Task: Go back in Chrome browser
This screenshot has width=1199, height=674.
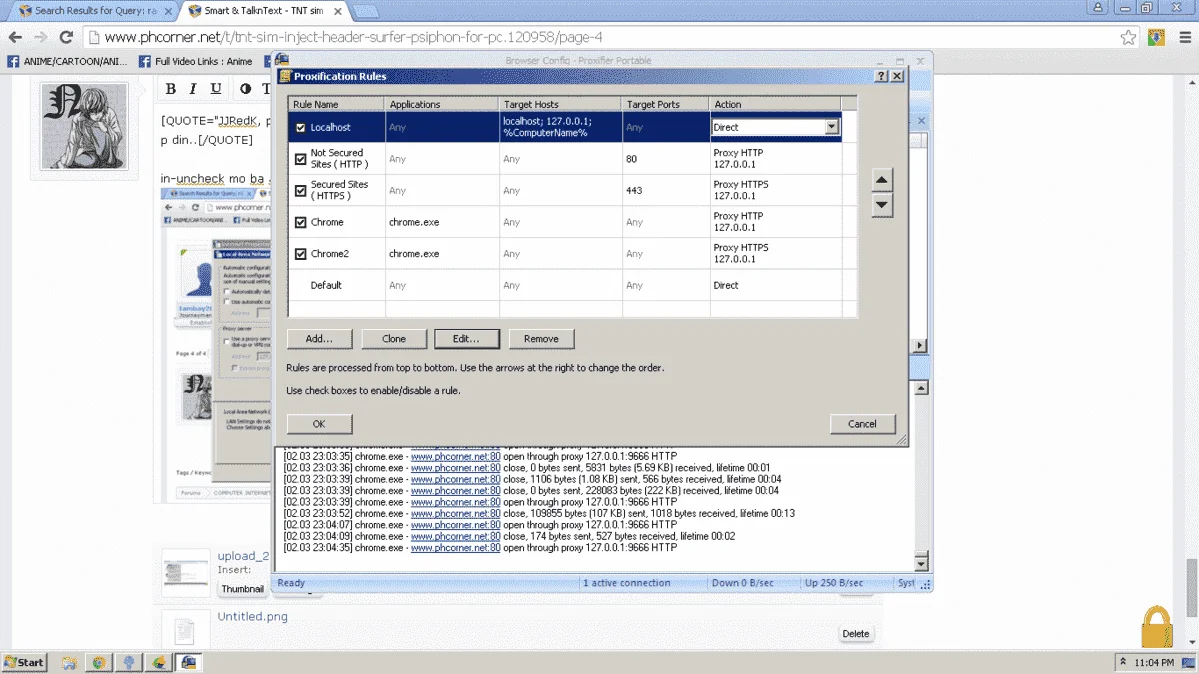Action: pyautogui.click(x=15, y=37)
